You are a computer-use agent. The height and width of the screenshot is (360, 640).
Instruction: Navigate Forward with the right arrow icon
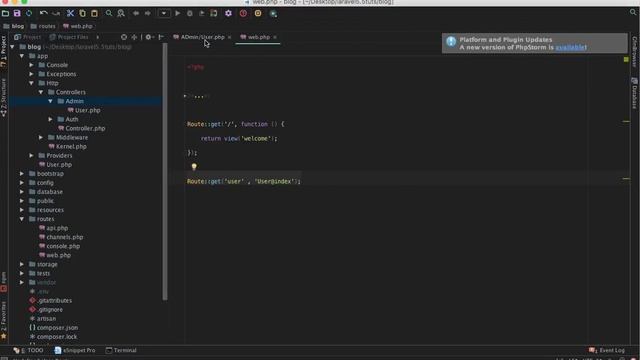click(x=148, y=13)
